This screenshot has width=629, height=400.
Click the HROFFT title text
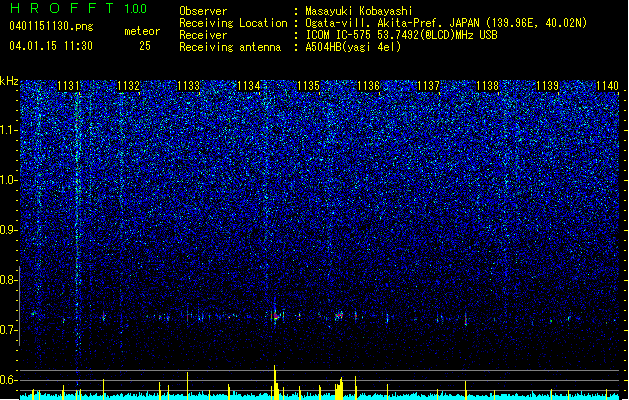tap(62, 8)
